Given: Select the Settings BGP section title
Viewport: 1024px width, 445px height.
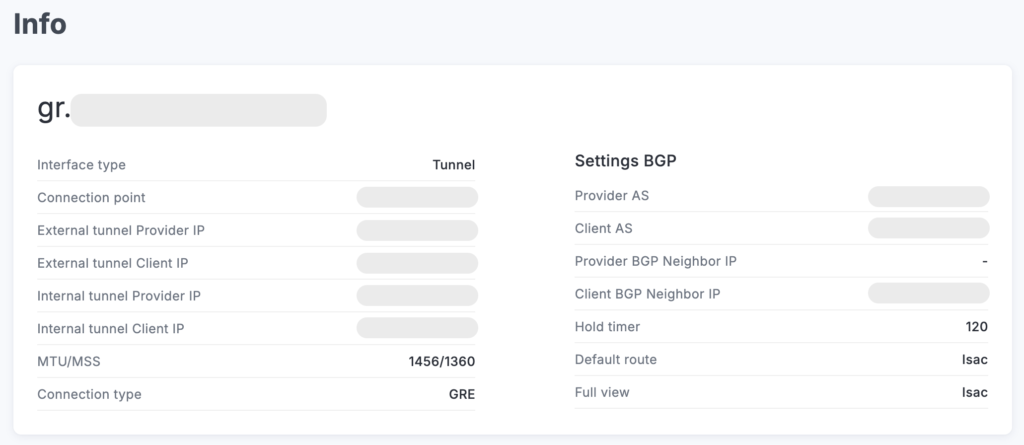Looking at the screenshot, I should pyautogui.click(x=627, y=161).
